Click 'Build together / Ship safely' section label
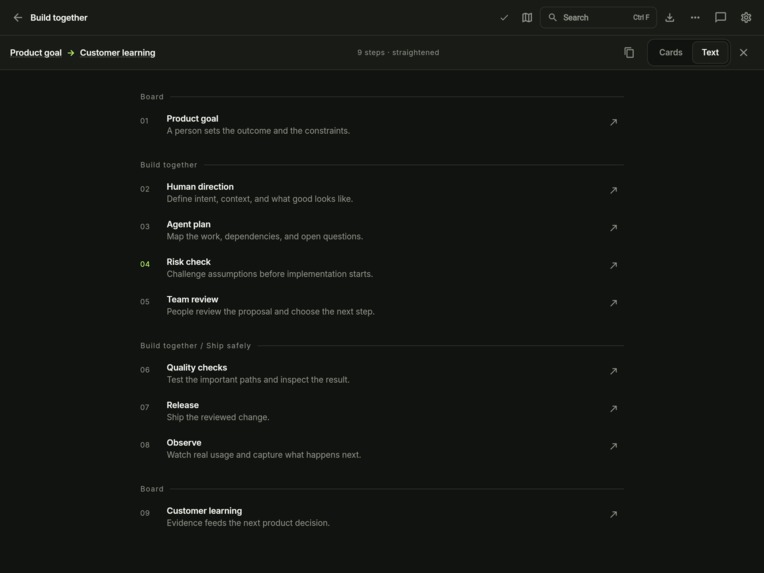Screen dimensions: 764x573 [195, 345]
